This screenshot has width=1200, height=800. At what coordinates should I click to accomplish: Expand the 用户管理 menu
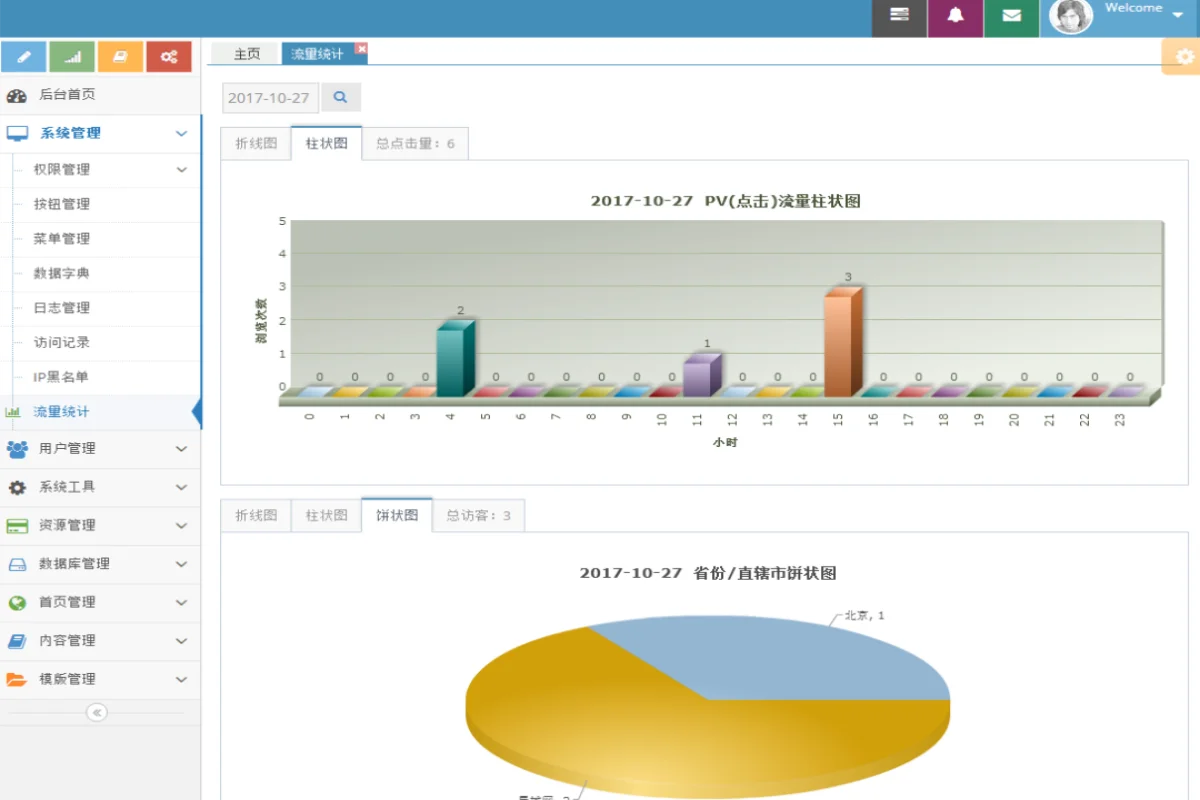tap(98, 449)
